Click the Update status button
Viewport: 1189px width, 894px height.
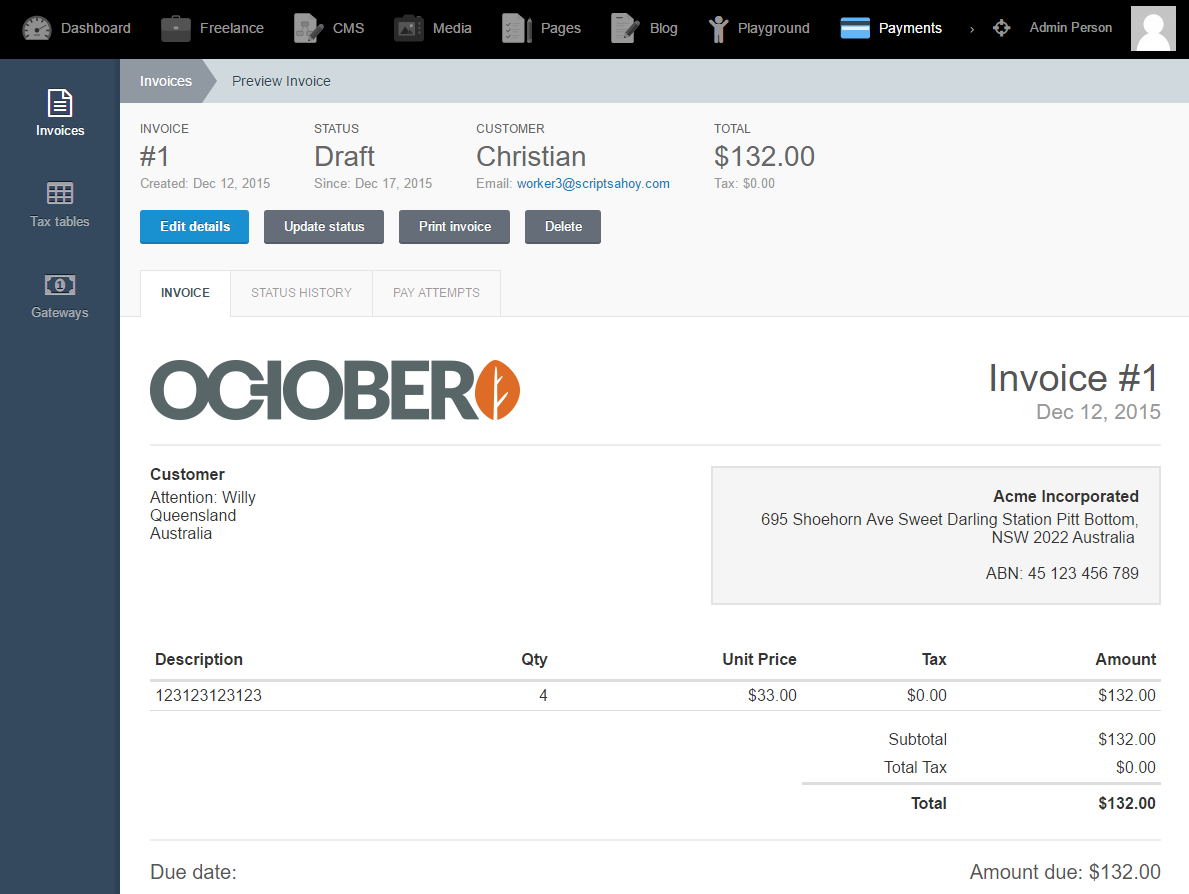point(324,227)
